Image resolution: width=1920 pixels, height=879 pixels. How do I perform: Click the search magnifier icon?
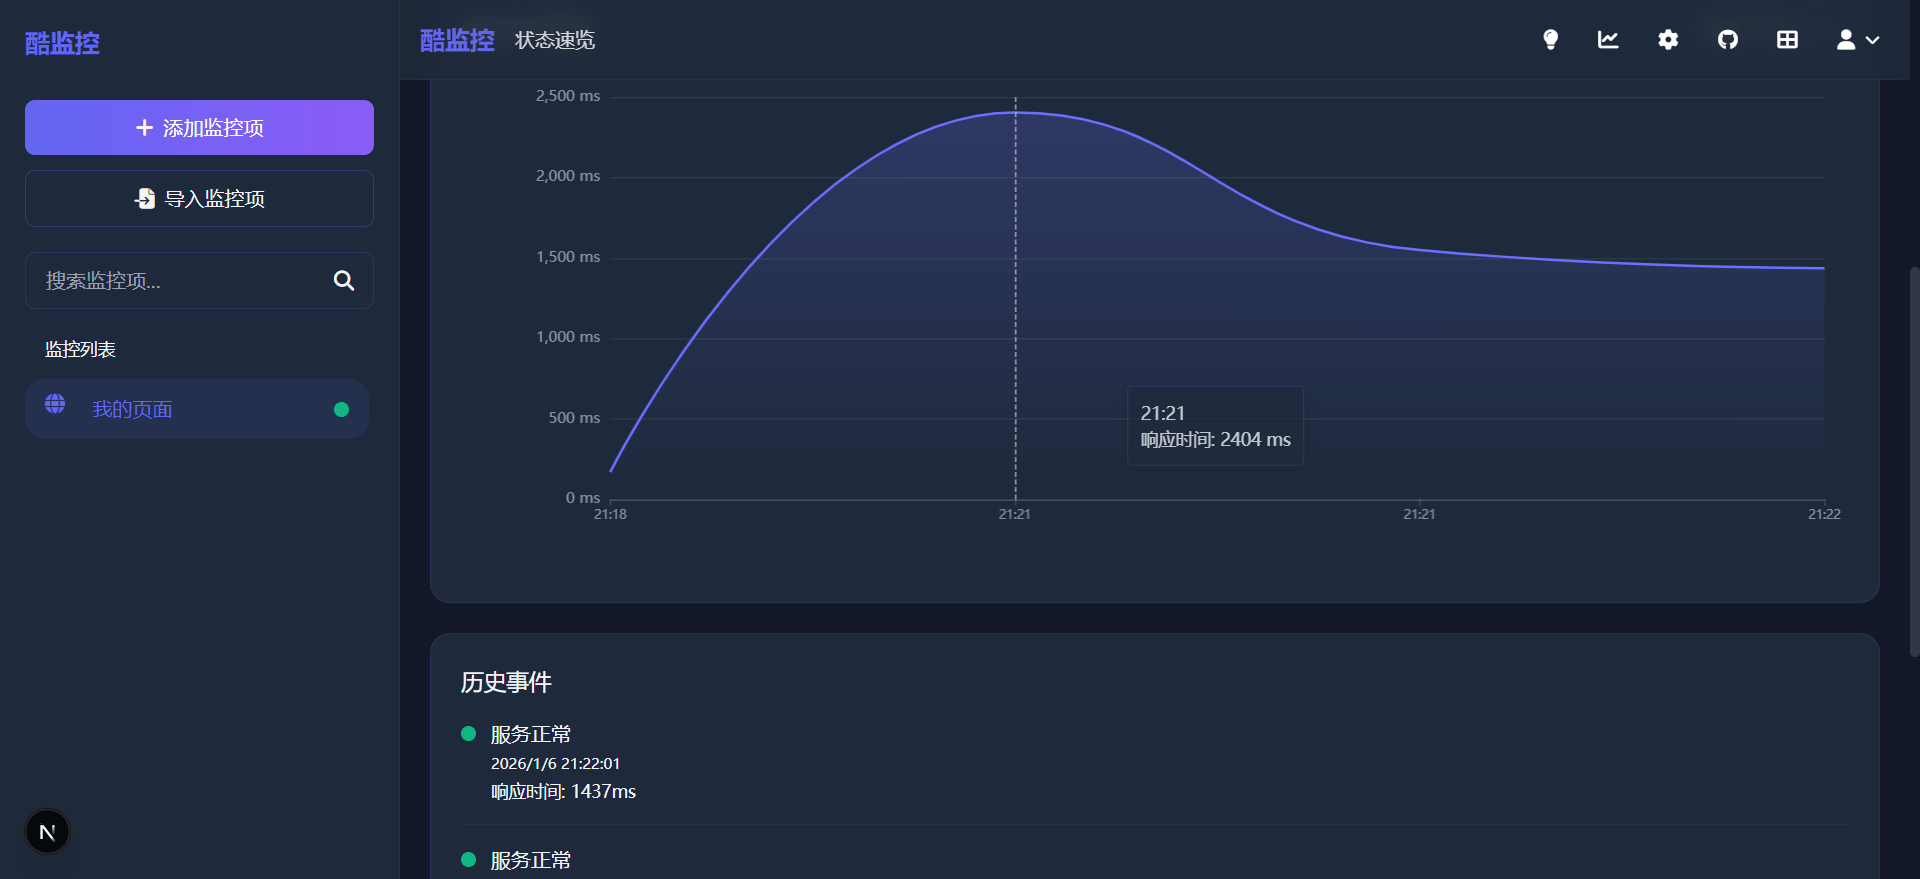point(344,281)
